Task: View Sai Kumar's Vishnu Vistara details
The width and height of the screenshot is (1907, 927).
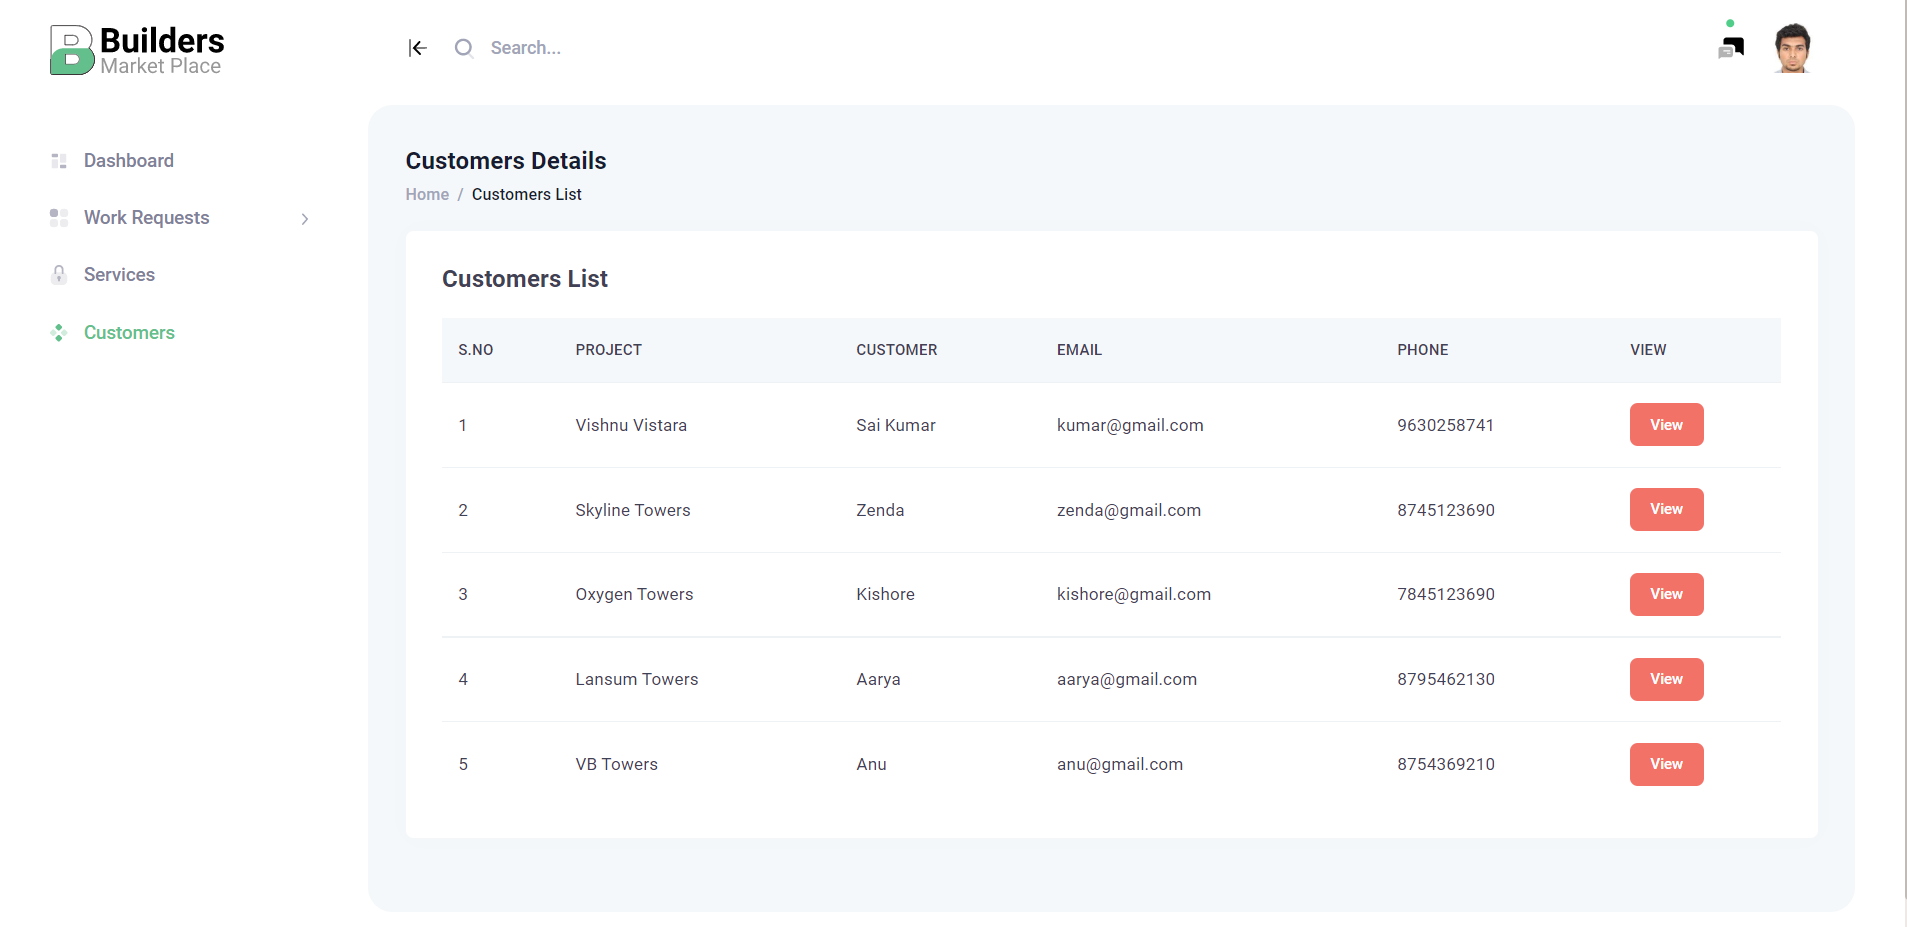Action: 1666,425
